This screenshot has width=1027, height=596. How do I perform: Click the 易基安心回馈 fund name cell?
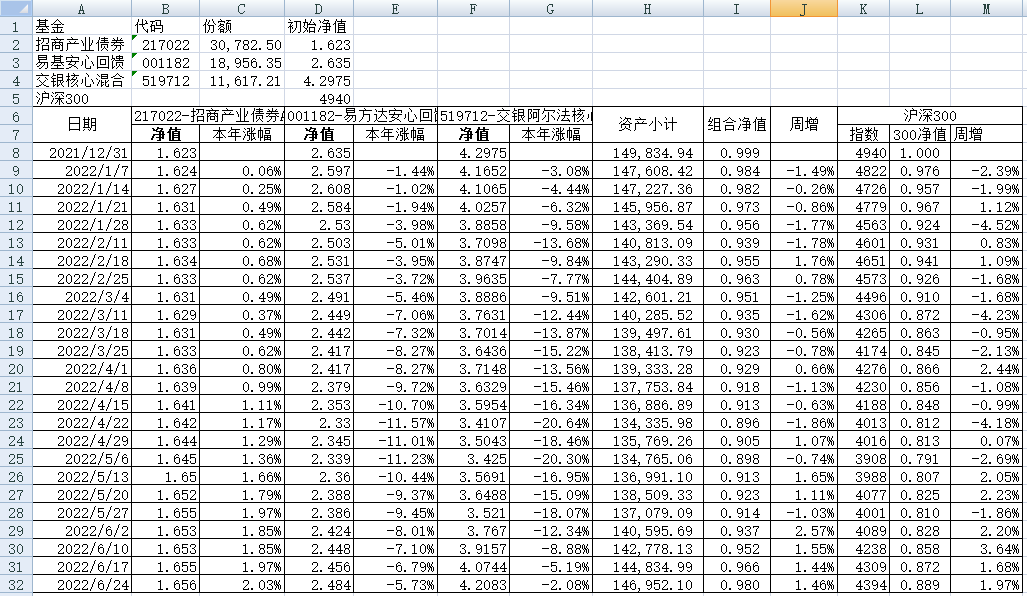[x=82, y=63]
